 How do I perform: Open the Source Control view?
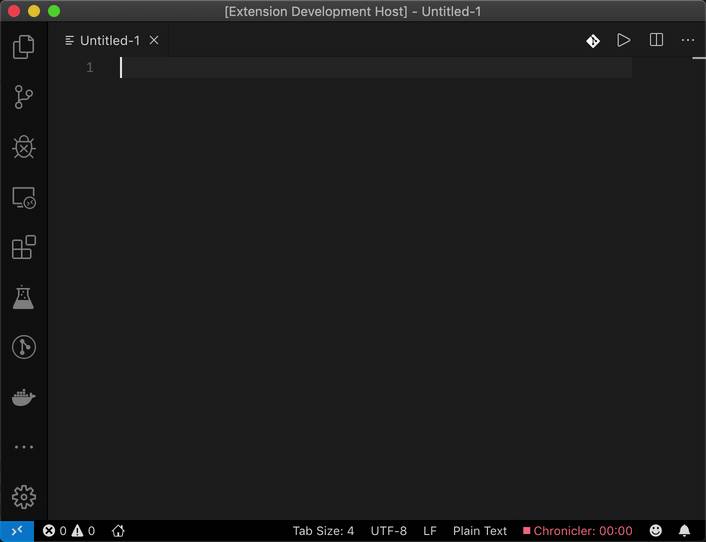23,97
